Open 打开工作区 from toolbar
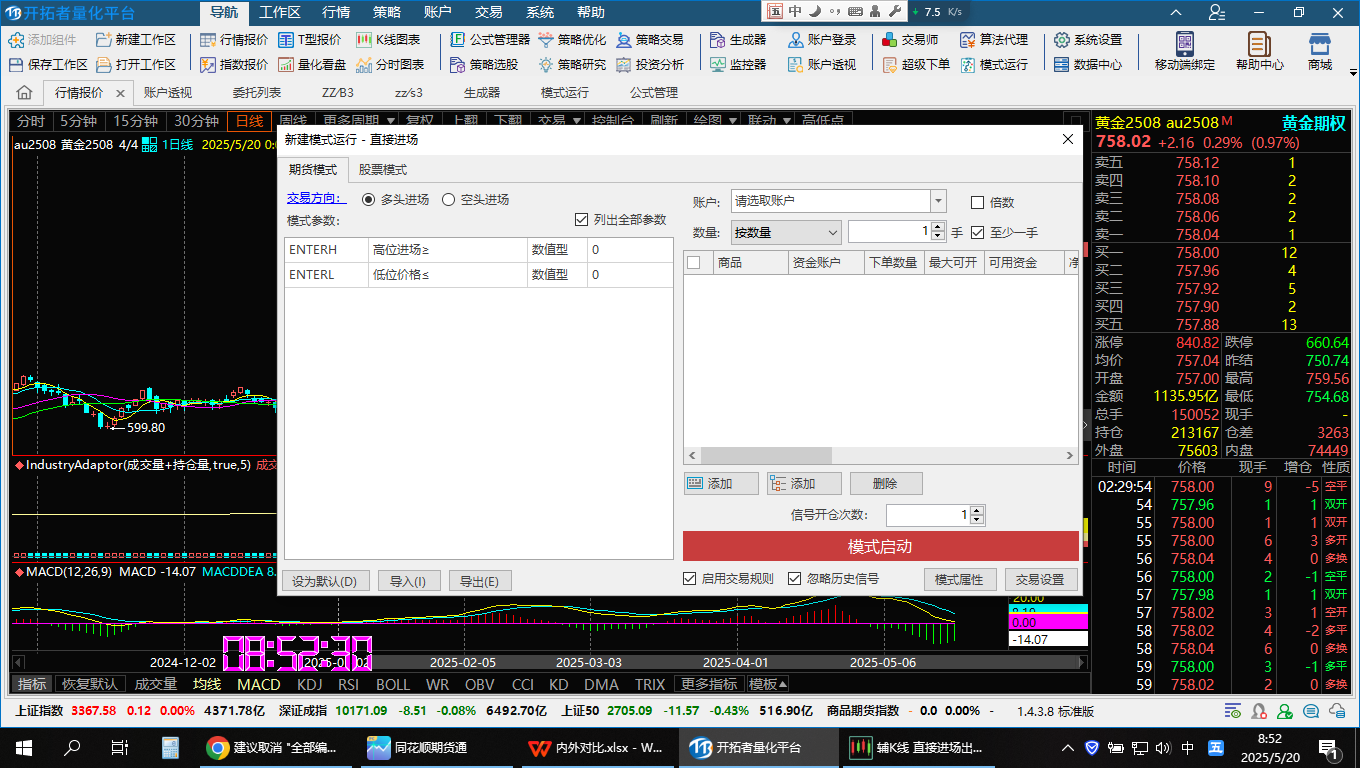The image size is (1360, 768). coord(135,64)
